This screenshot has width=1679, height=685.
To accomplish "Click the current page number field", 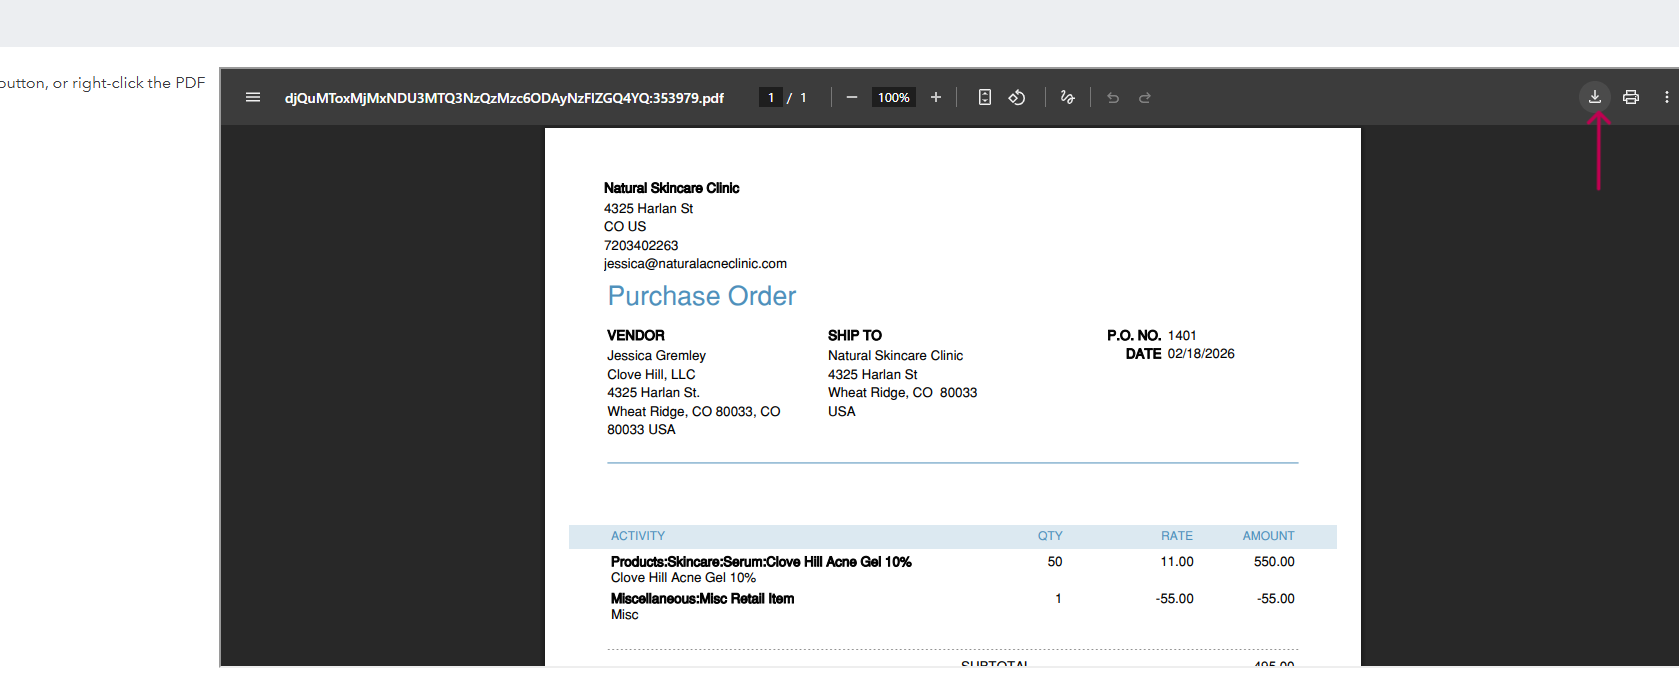I will [771, 97].
